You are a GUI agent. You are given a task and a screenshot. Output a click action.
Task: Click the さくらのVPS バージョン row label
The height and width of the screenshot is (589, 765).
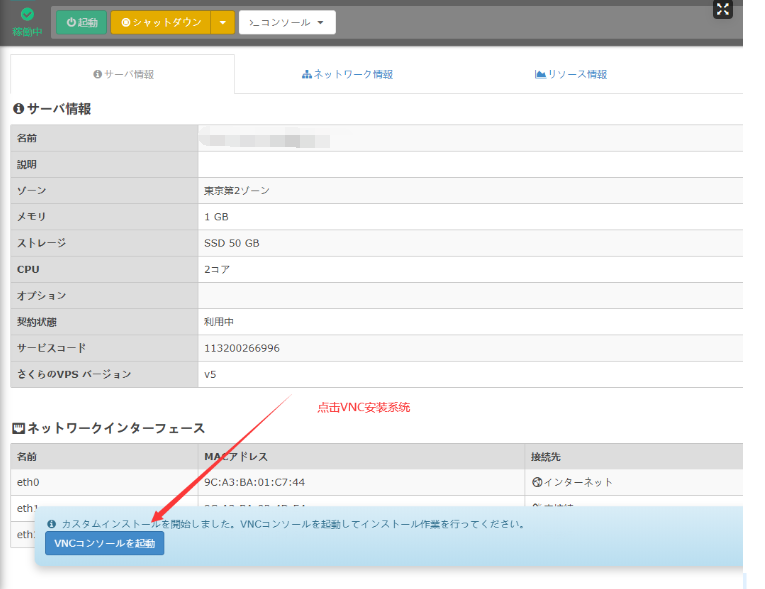74,374
